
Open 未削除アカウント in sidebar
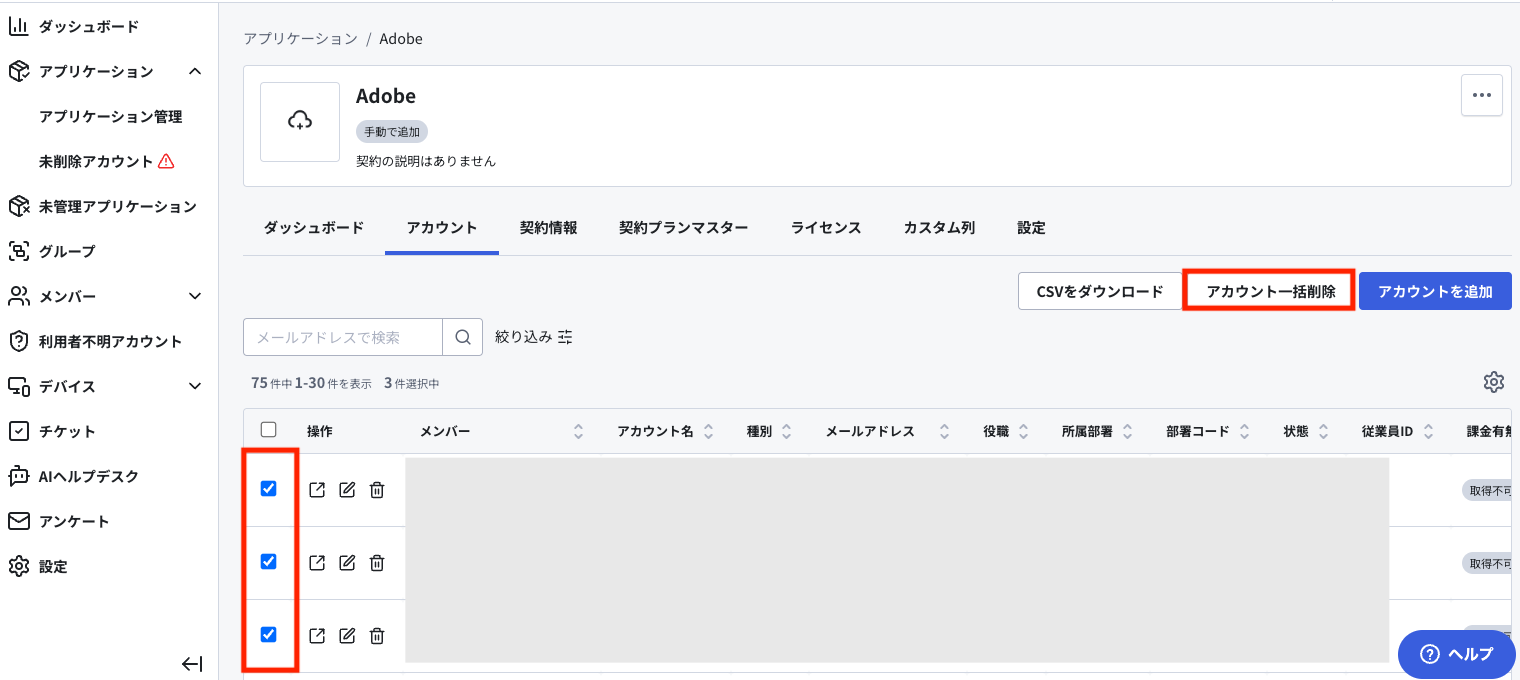tap(96, 161)
